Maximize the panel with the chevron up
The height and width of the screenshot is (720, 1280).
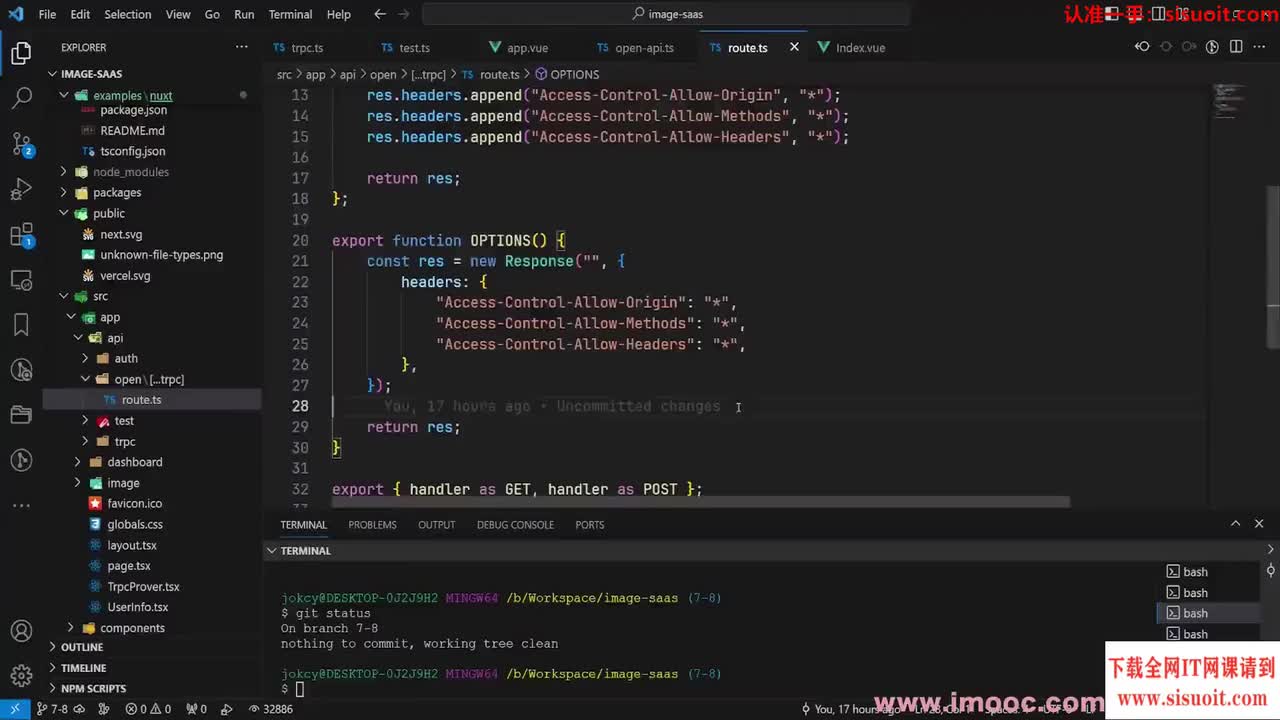(x=1235, y=524)
